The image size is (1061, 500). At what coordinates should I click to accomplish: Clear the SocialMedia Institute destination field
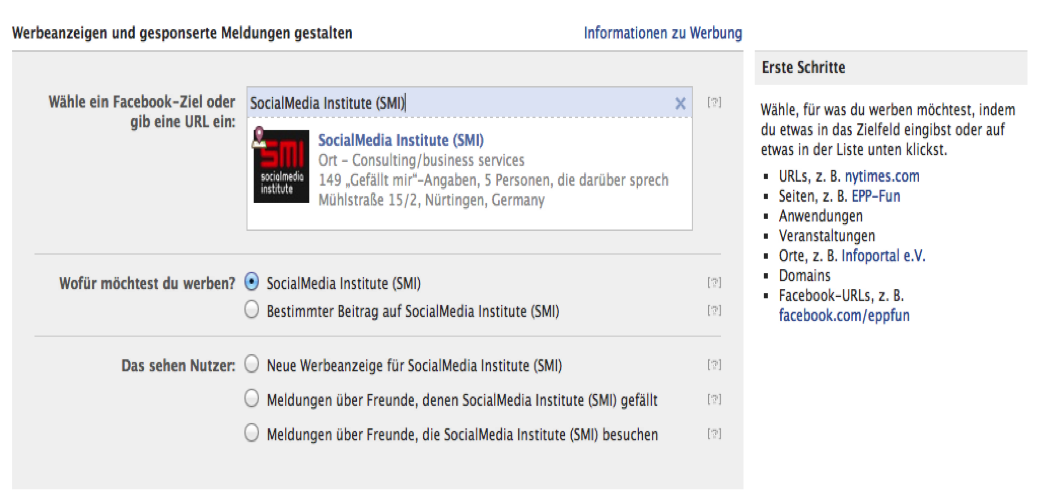pos(680,103)
